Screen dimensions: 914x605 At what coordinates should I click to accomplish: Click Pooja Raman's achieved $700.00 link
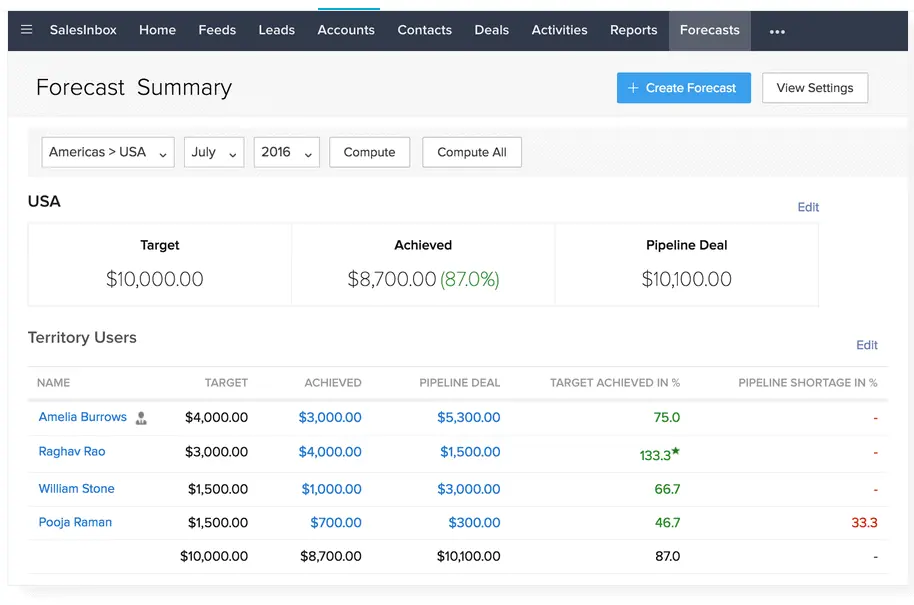335,522
